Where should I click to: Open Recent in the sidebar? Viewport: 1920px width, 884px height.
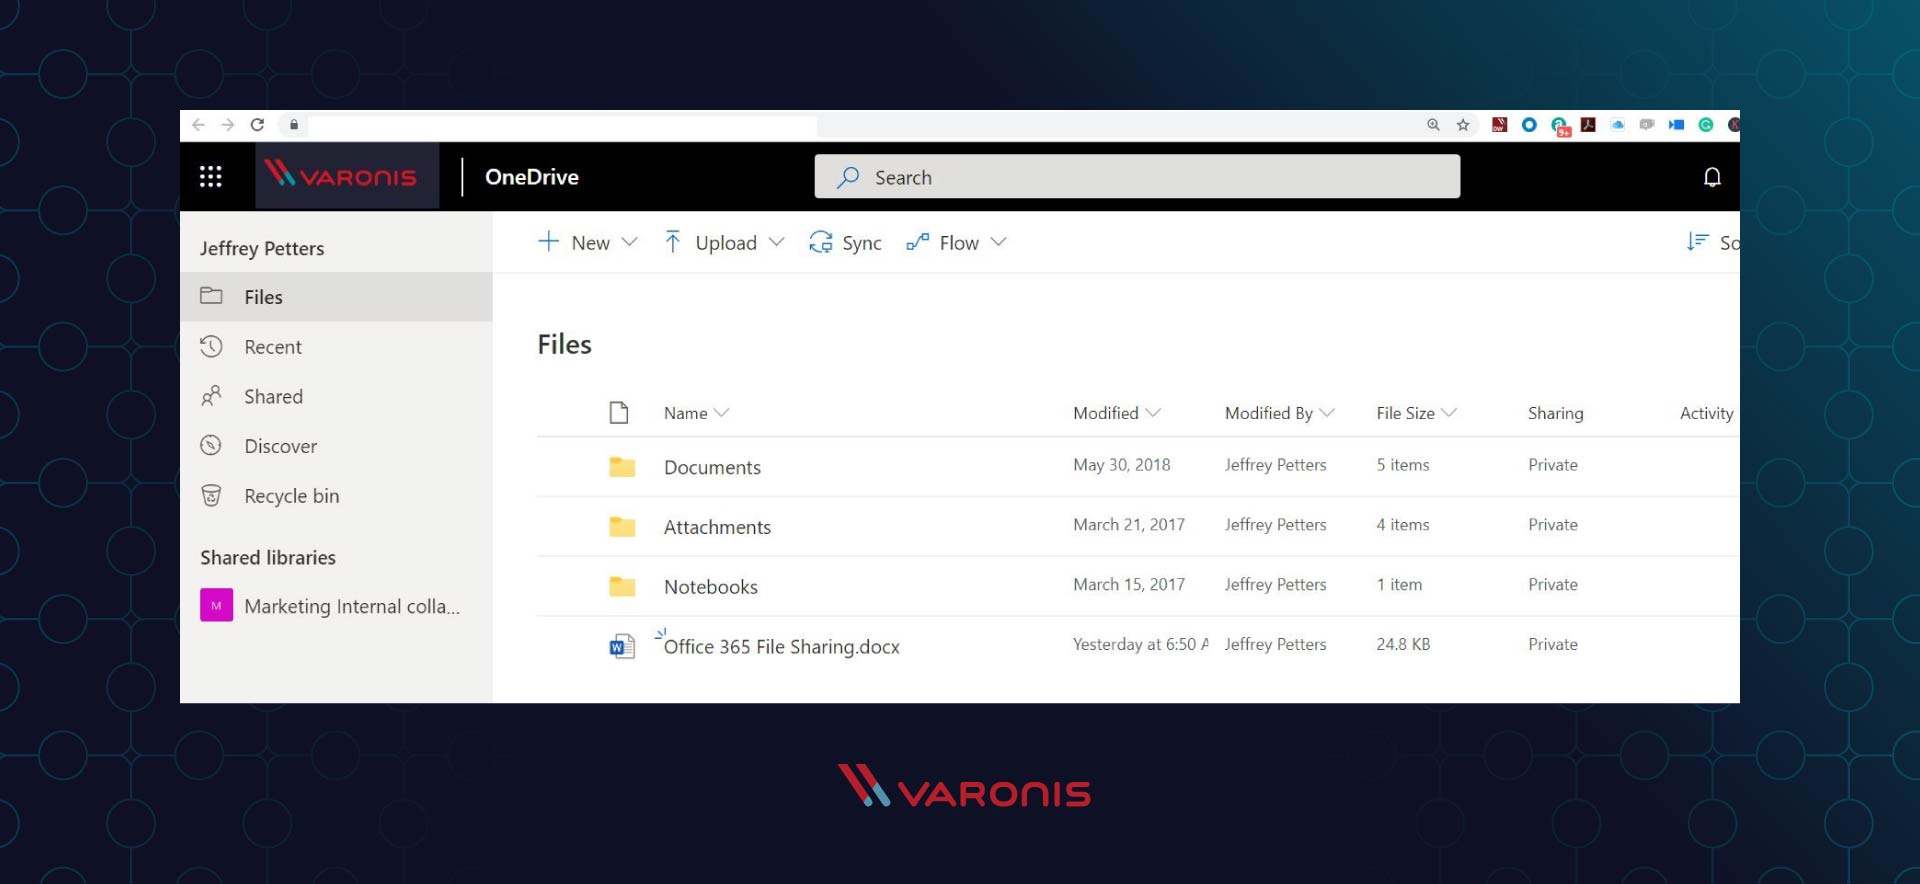tap(336, 347)
